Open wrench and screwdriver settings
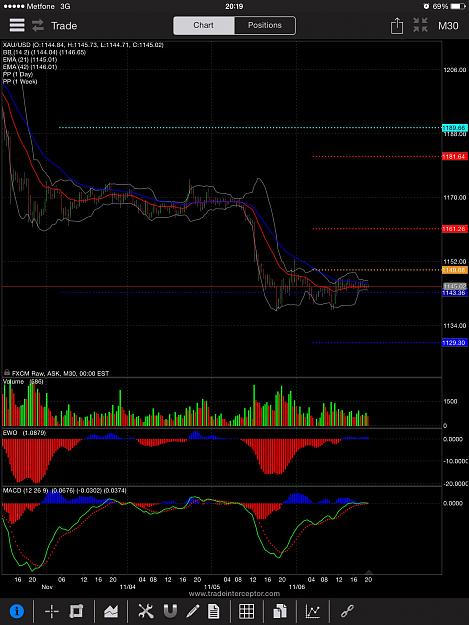The height and width of the screenshot is (625, 469). [146, 611]
